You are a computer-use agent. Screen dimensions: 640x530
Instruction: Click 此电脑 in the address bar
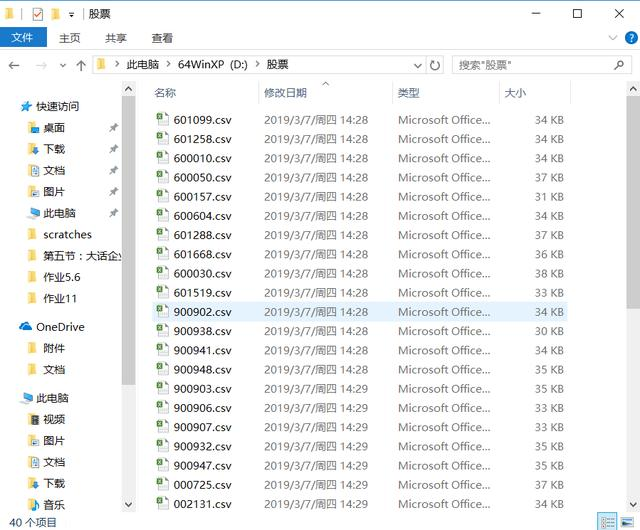[x=142, y=65]
